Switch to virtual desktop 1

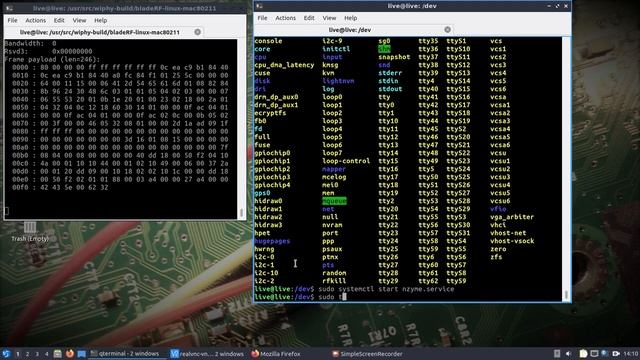point(18,354)
